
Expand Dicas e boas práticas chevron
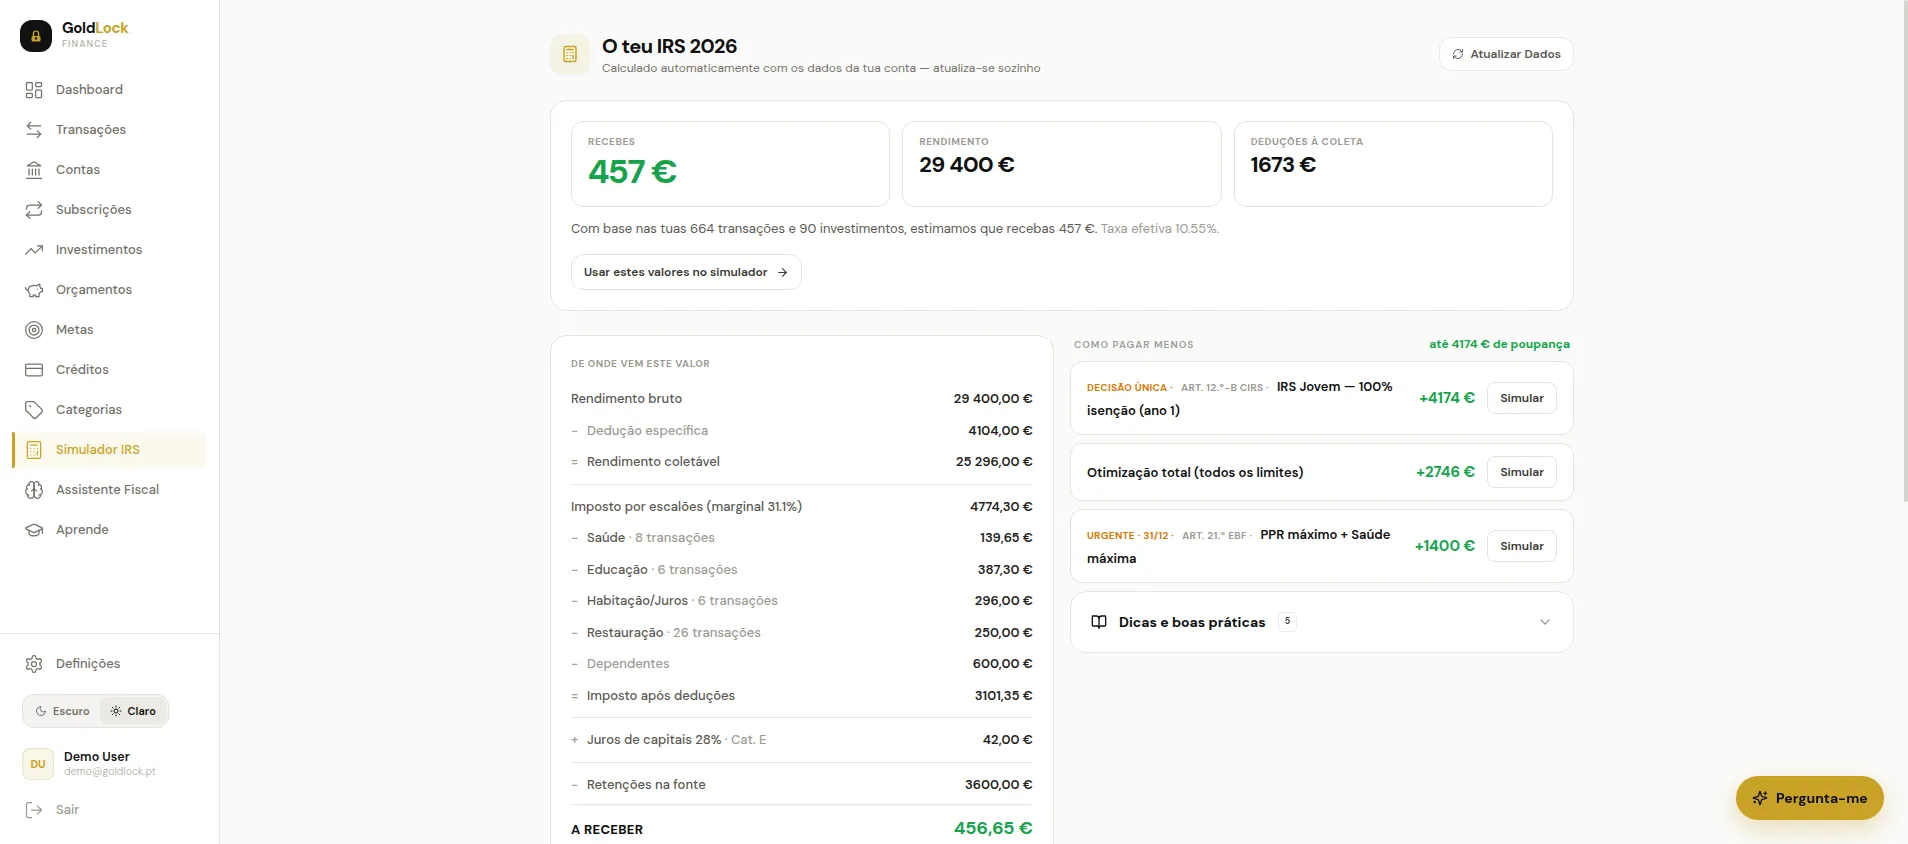point(1545,622)
